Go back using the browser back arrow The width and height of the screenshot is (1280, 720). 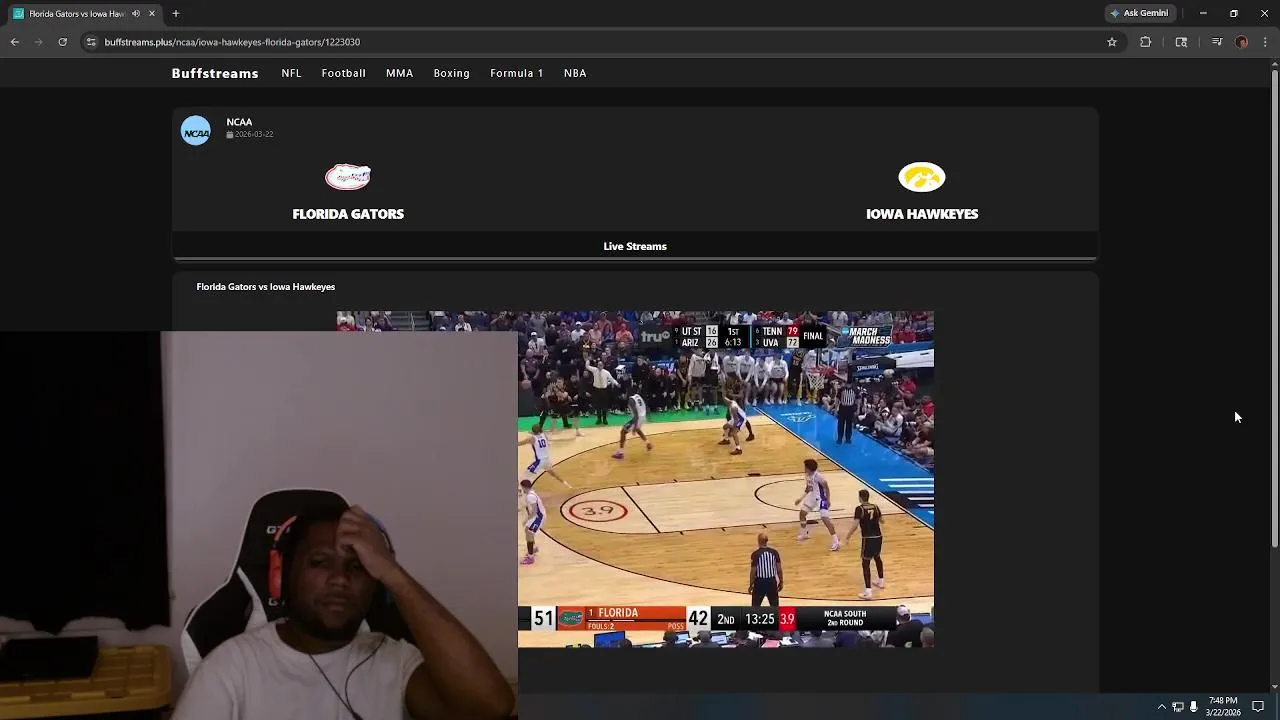coord(15,42)
